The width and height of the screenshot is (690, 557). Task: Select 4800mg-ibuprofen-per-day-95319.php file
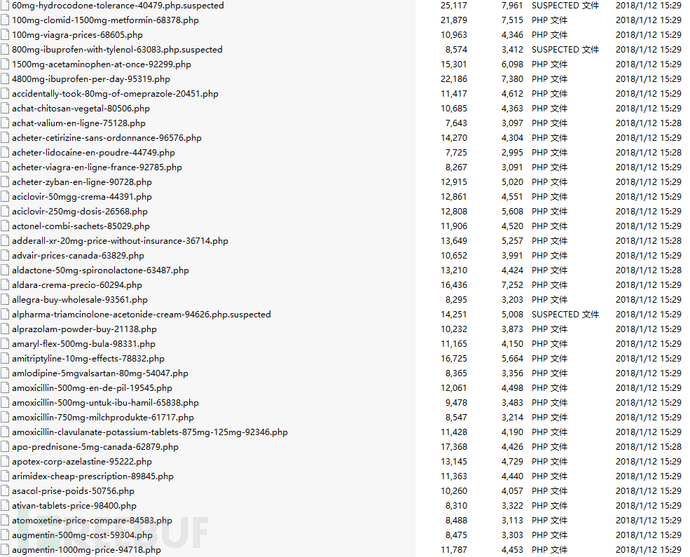tap(91, 79)
